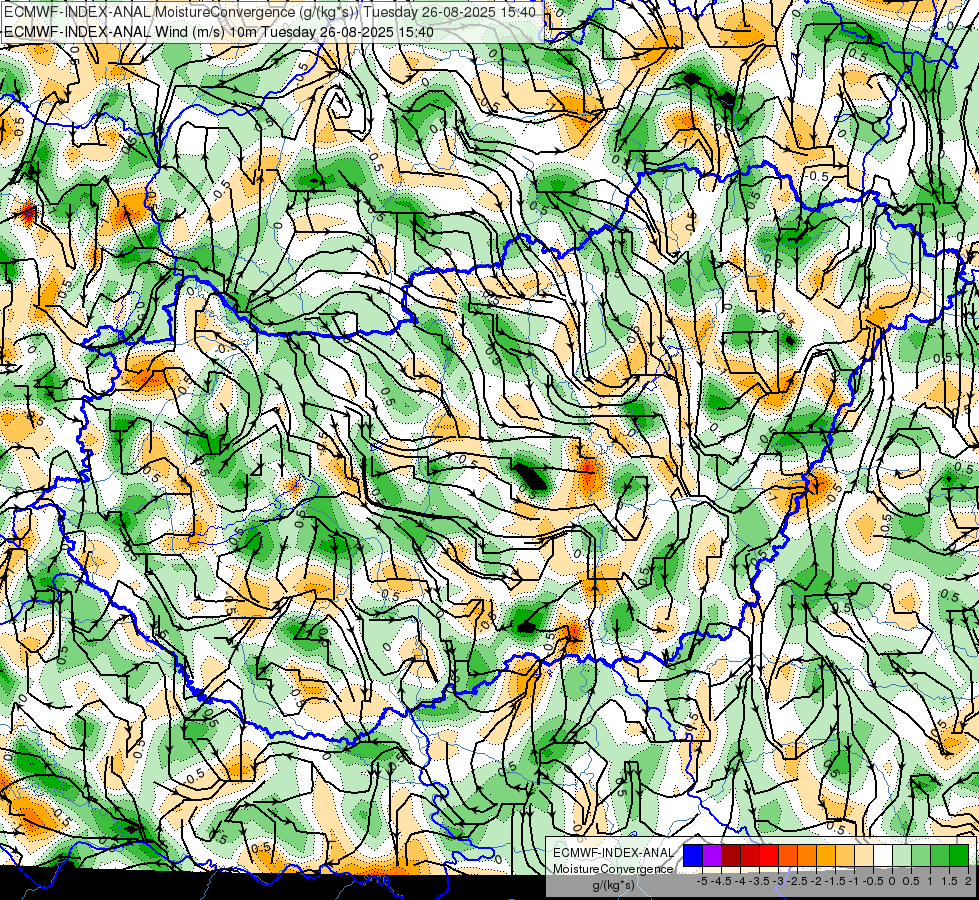This screenshot has height=900, width=979.
Task: Click the Wind (m/s) 10m title line
Action: click(x=219, y=31)
